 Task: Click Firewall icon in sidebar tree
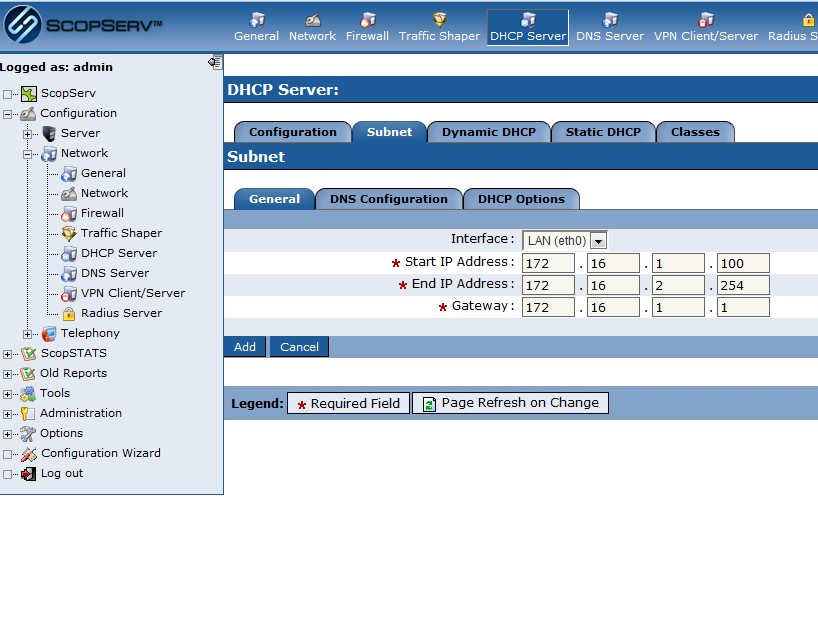click(69, 214)
